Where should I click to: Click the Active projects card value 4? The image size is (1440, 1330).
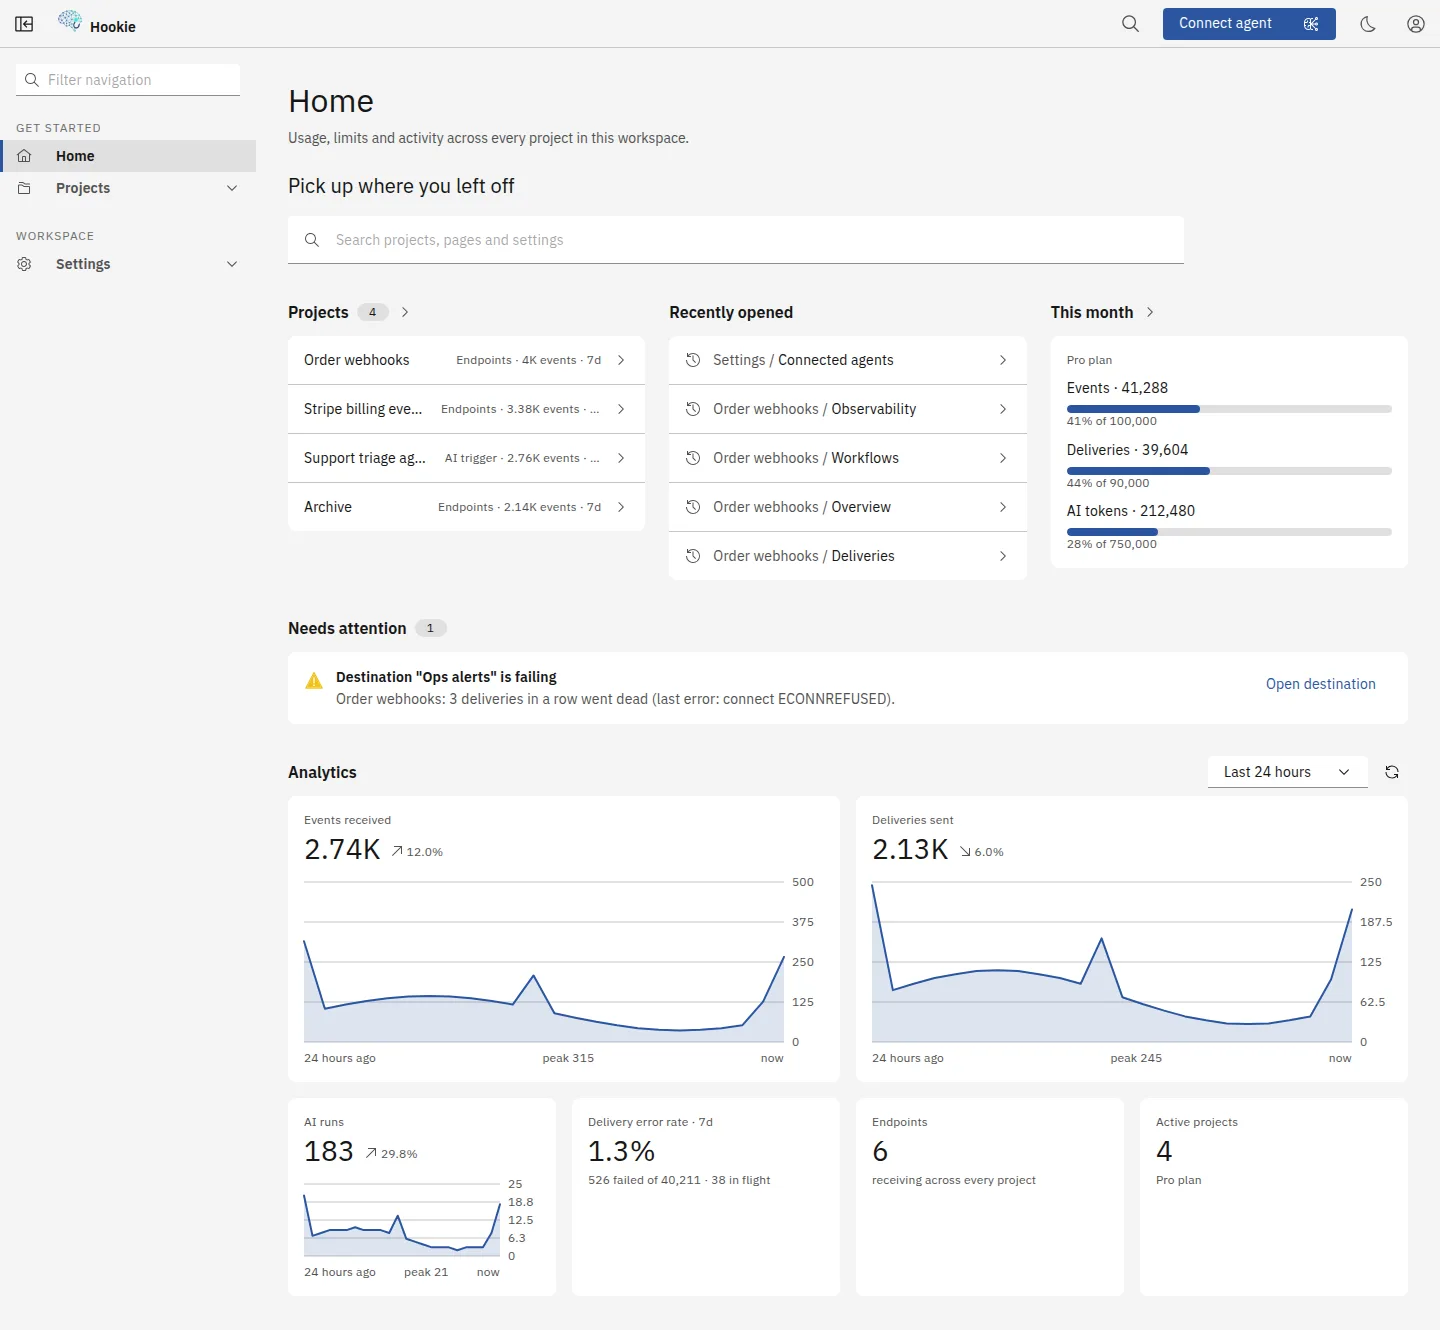pos(1164,1152)
